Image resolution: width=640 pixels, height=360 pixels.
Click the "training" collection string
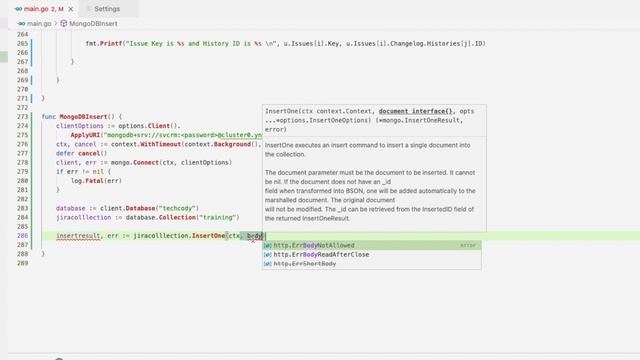pos(218,218)
